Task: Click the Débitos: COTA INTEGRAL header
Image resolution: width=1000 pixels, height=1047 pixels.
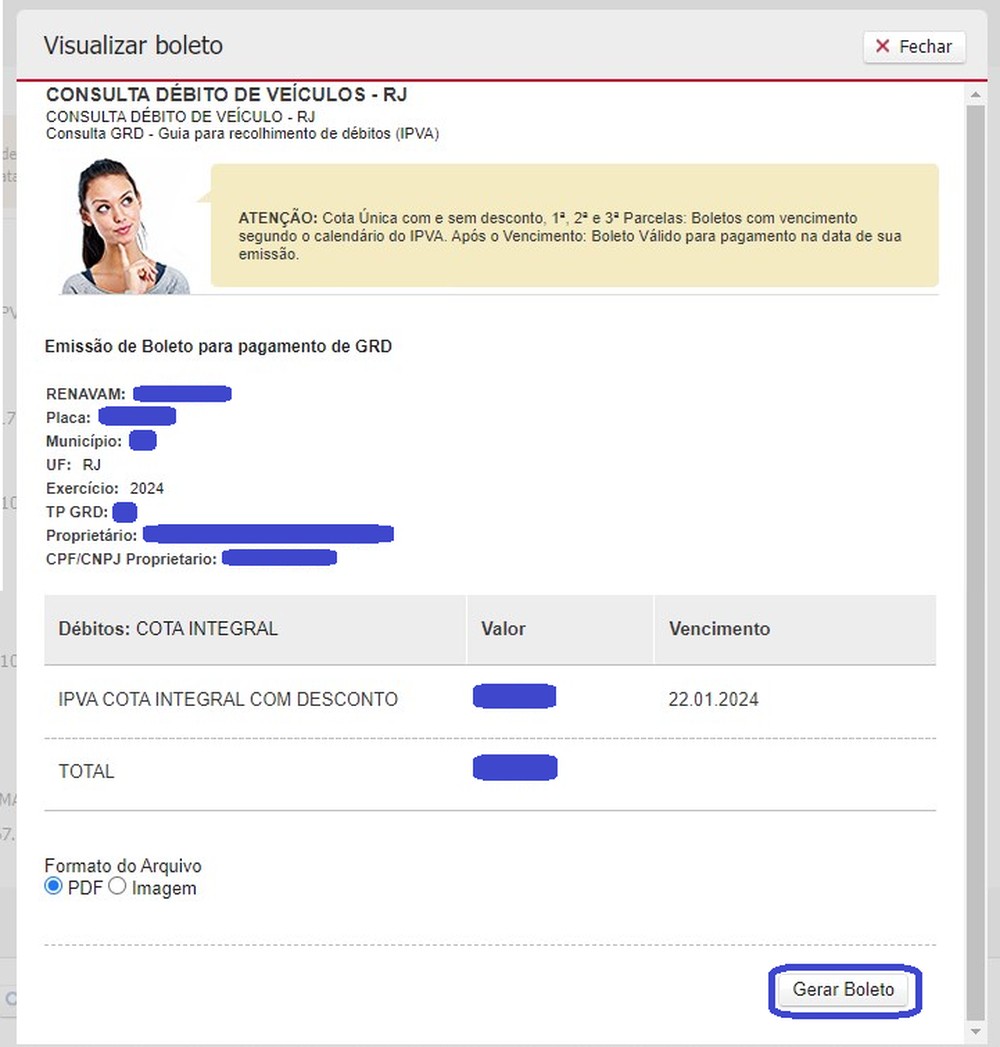Action: [x=168, y=629]
